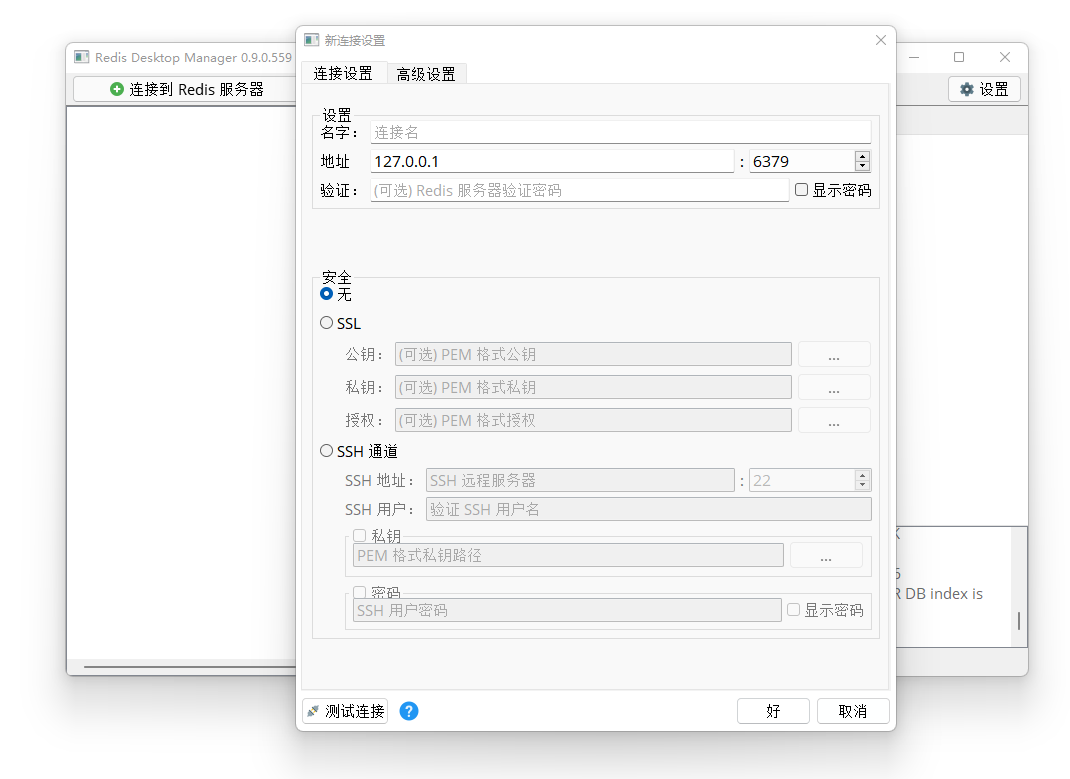The image size is (1070, 779).
Task: Select the 连接设置 tab
Action: [x=343, y=73]
